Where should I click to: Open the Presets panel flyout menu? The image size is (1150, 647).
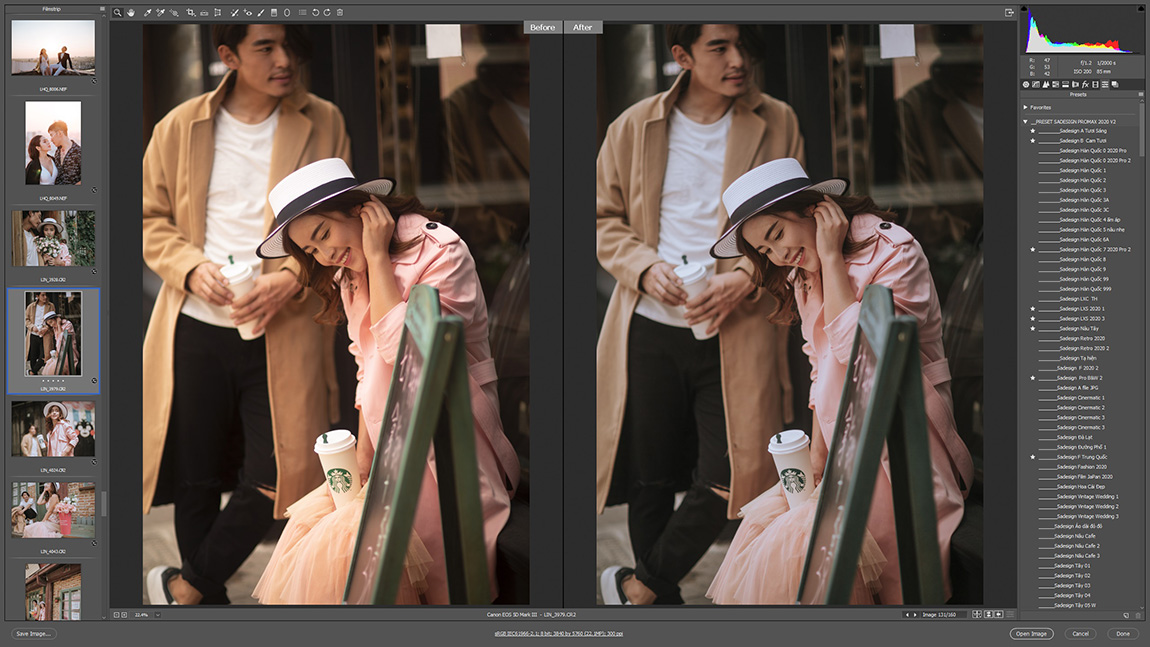[x=1140, y=94]
